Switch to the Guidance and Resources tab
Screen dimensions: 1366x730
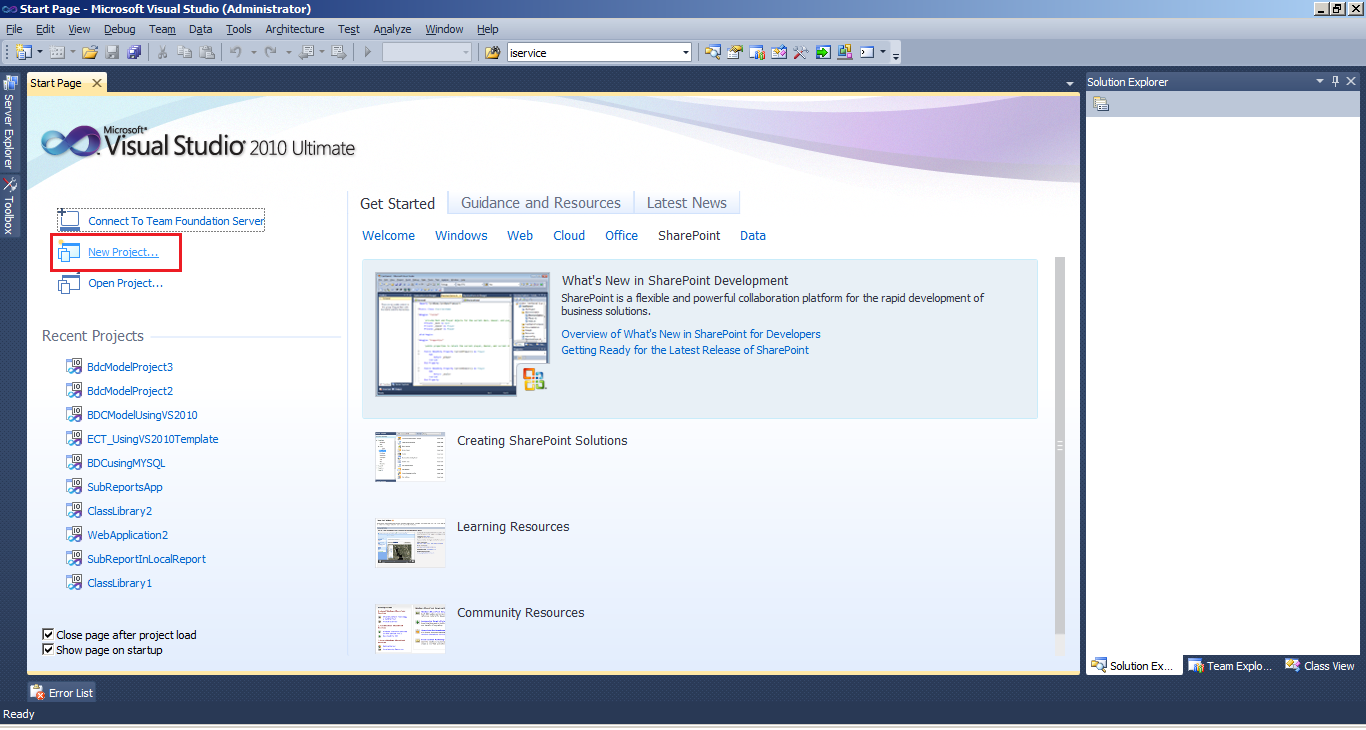[541, 203]
